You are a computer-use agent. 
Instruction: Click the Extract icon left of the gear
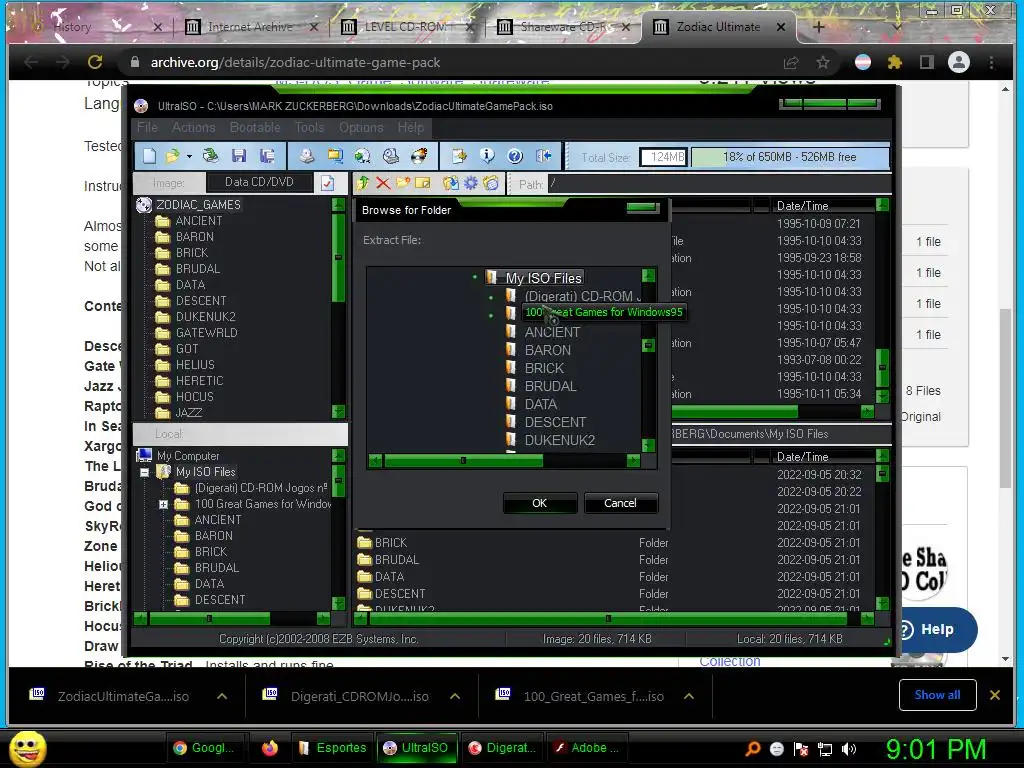pos(451,184)
